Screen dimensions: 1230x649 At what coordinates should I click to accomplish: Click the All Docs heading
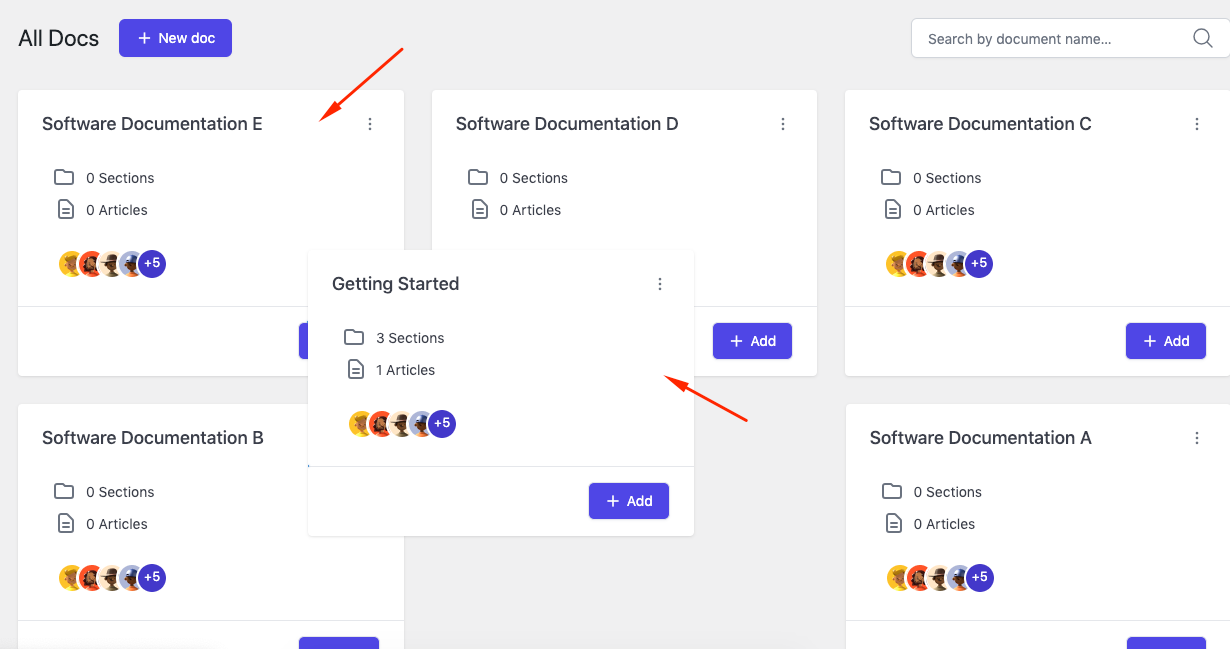coord(59,39)
